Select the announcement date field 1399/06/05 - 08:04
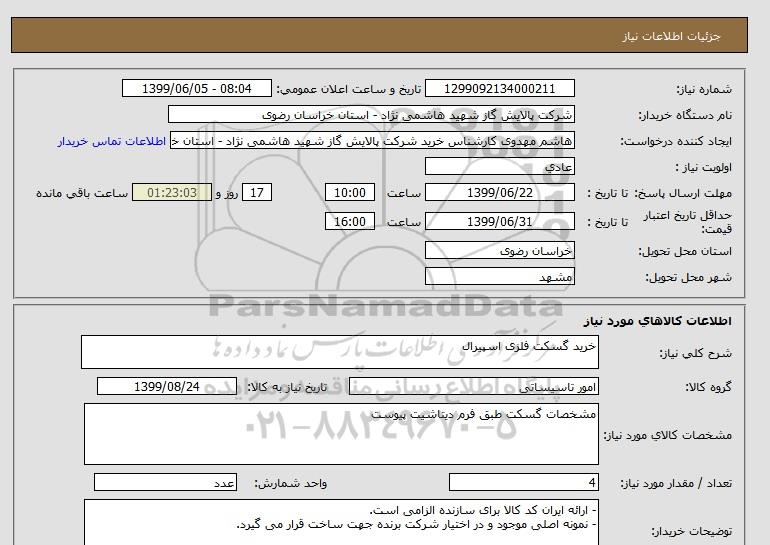The width and height of the screenshot is (770, 545). coord(196,89)
